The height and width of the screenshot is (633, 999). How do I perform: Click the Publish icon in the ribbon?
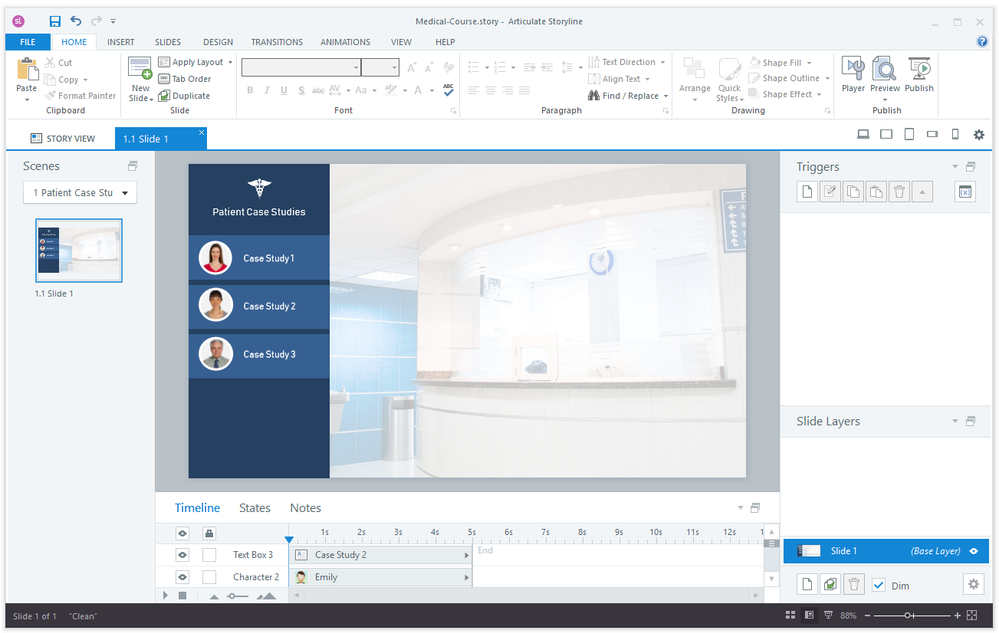coord(919,74)
